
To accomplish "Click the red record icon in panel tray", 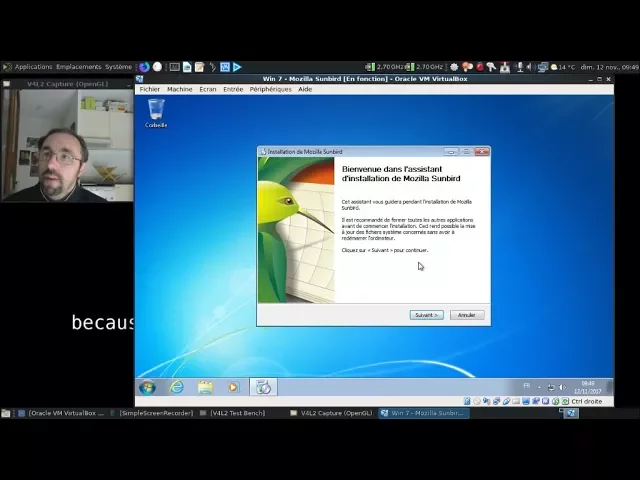I will point(480,67).
